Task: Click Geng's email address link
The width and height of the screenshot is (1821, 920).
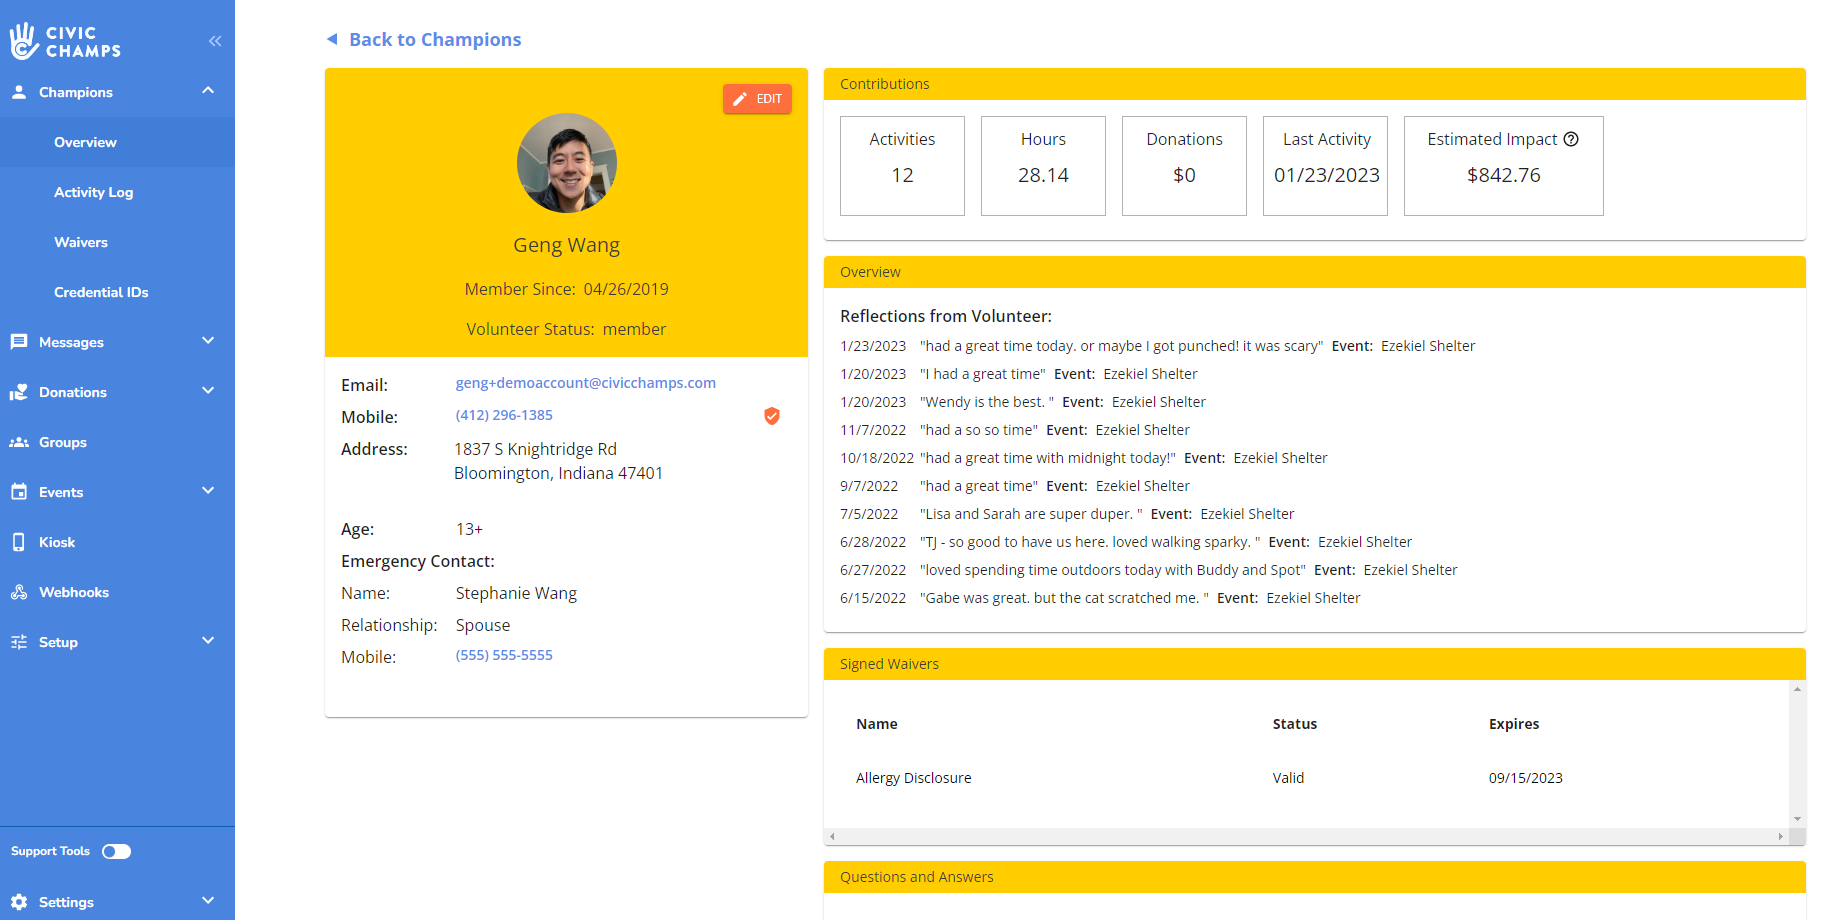Action: point(585,382)
